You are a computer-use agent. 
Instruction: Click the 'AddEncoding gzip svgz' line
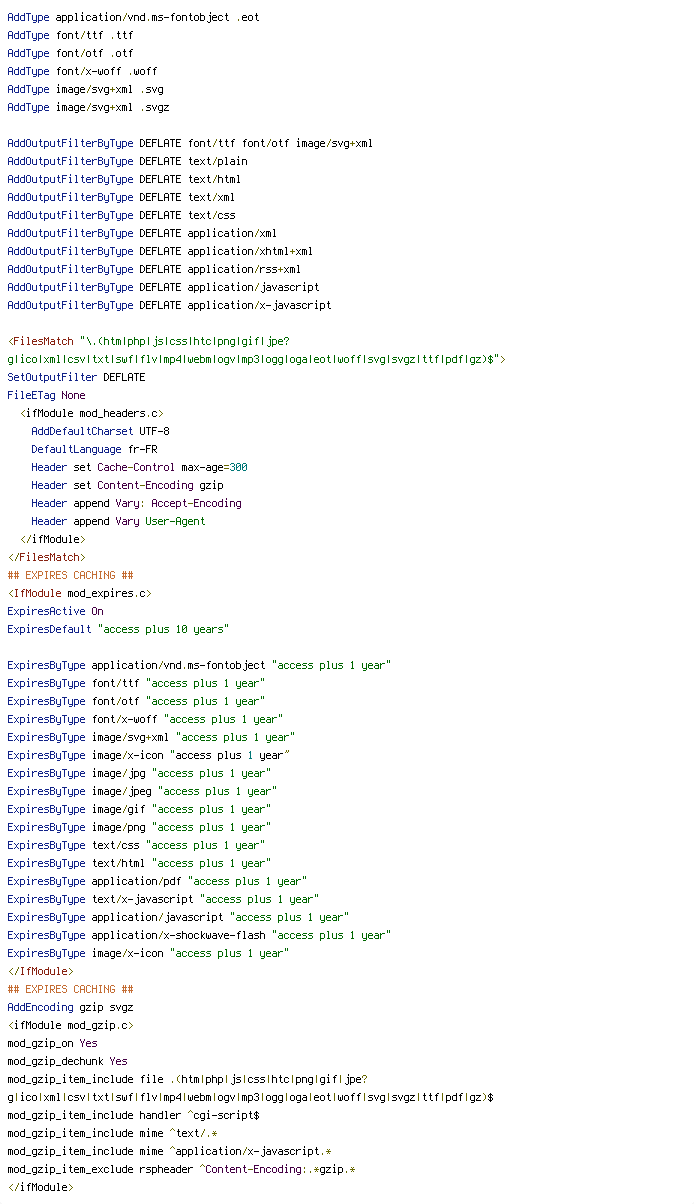point(70,1007)
